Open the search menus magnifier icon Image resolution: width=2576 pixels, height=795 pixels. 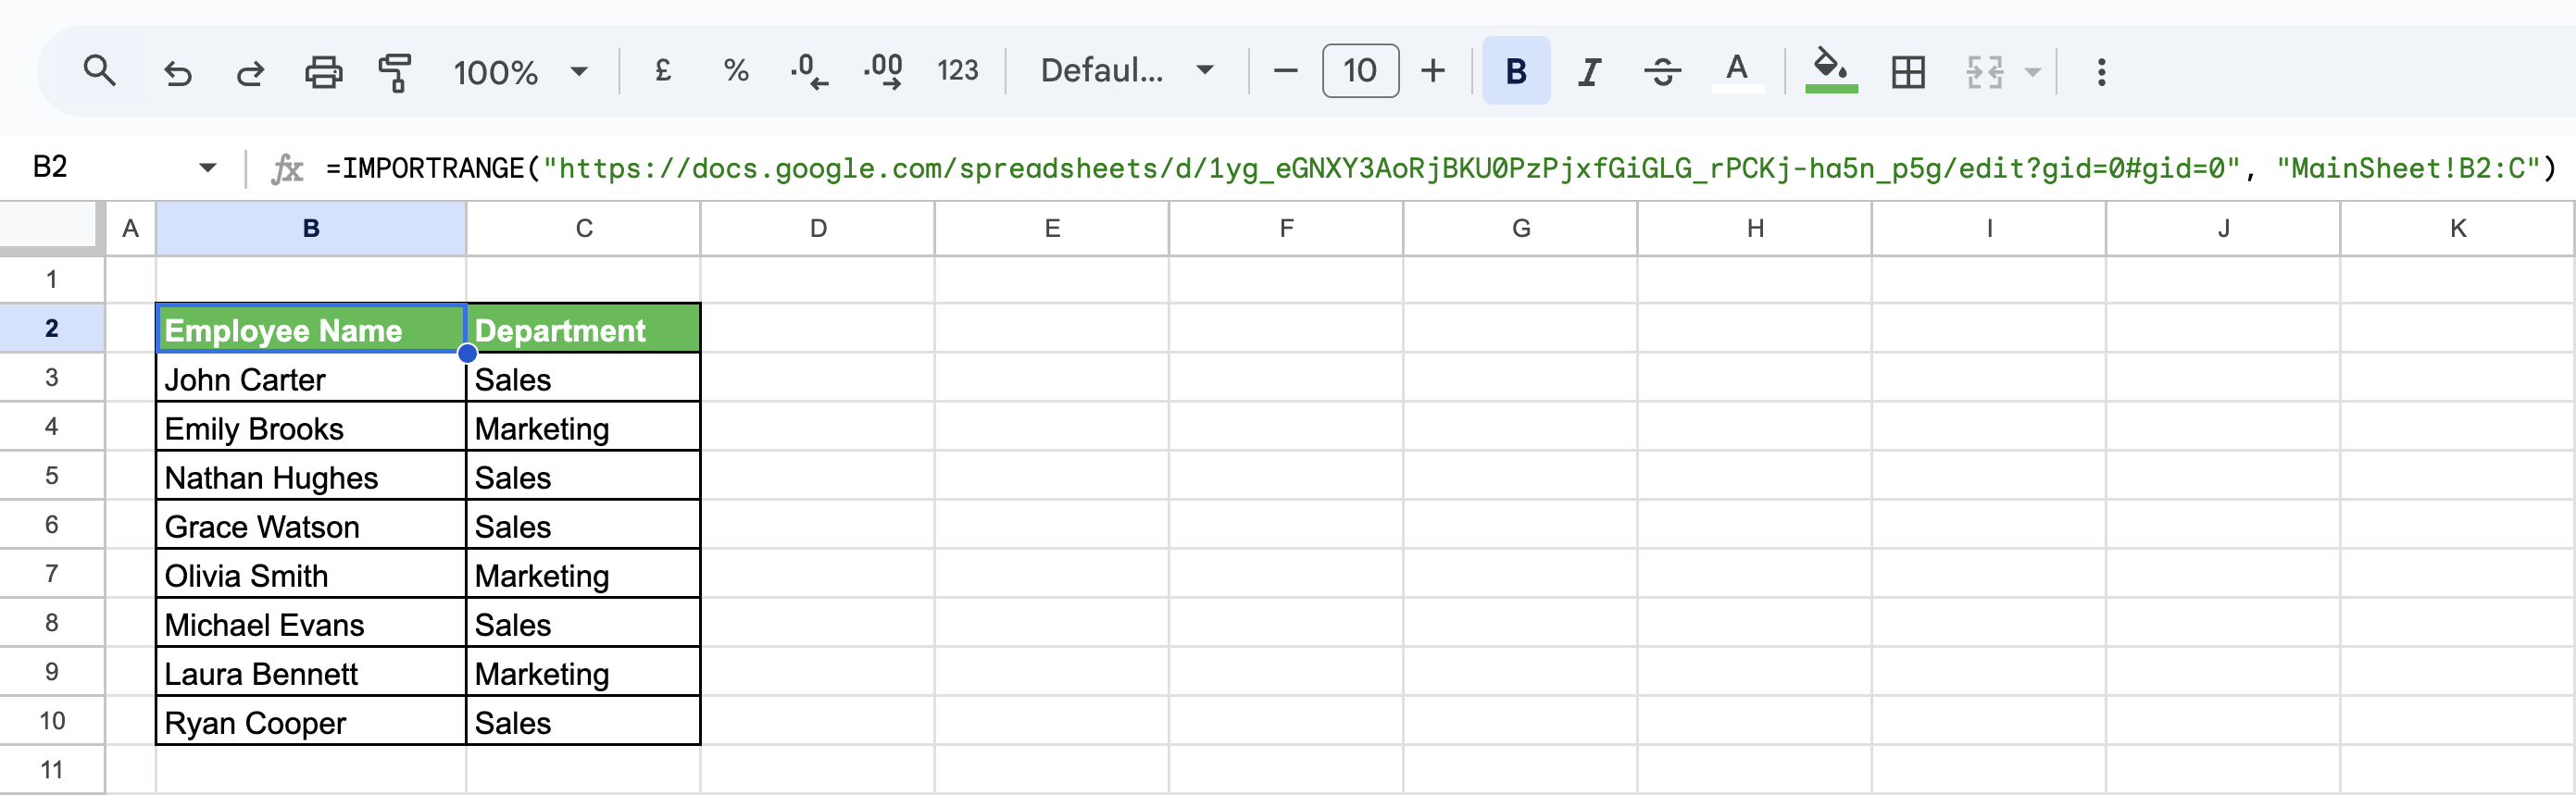click(x=99, y=71)
